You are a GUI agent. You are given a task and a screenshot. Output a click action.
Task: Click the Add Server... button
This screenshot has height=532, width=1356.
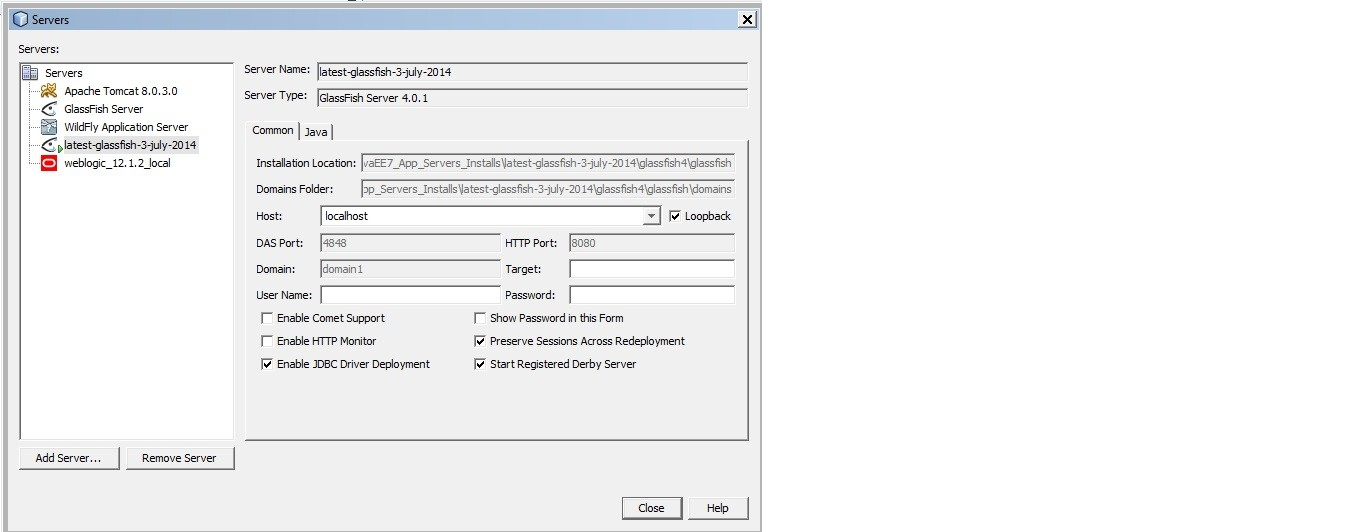[69, 458]
